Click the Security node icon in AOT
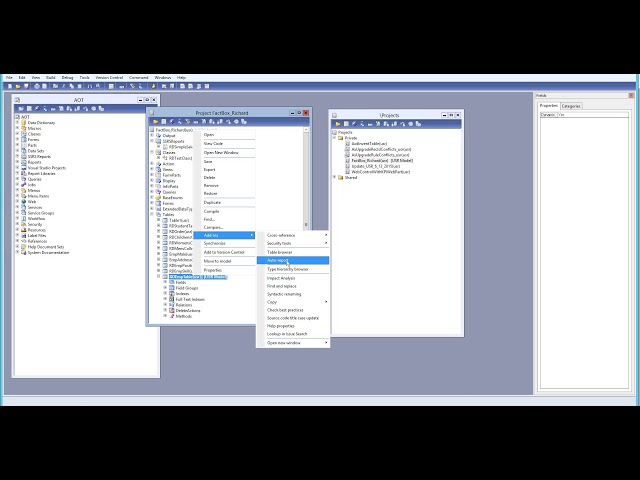Viewport: 640px width, 480px height. coord(24,224)
